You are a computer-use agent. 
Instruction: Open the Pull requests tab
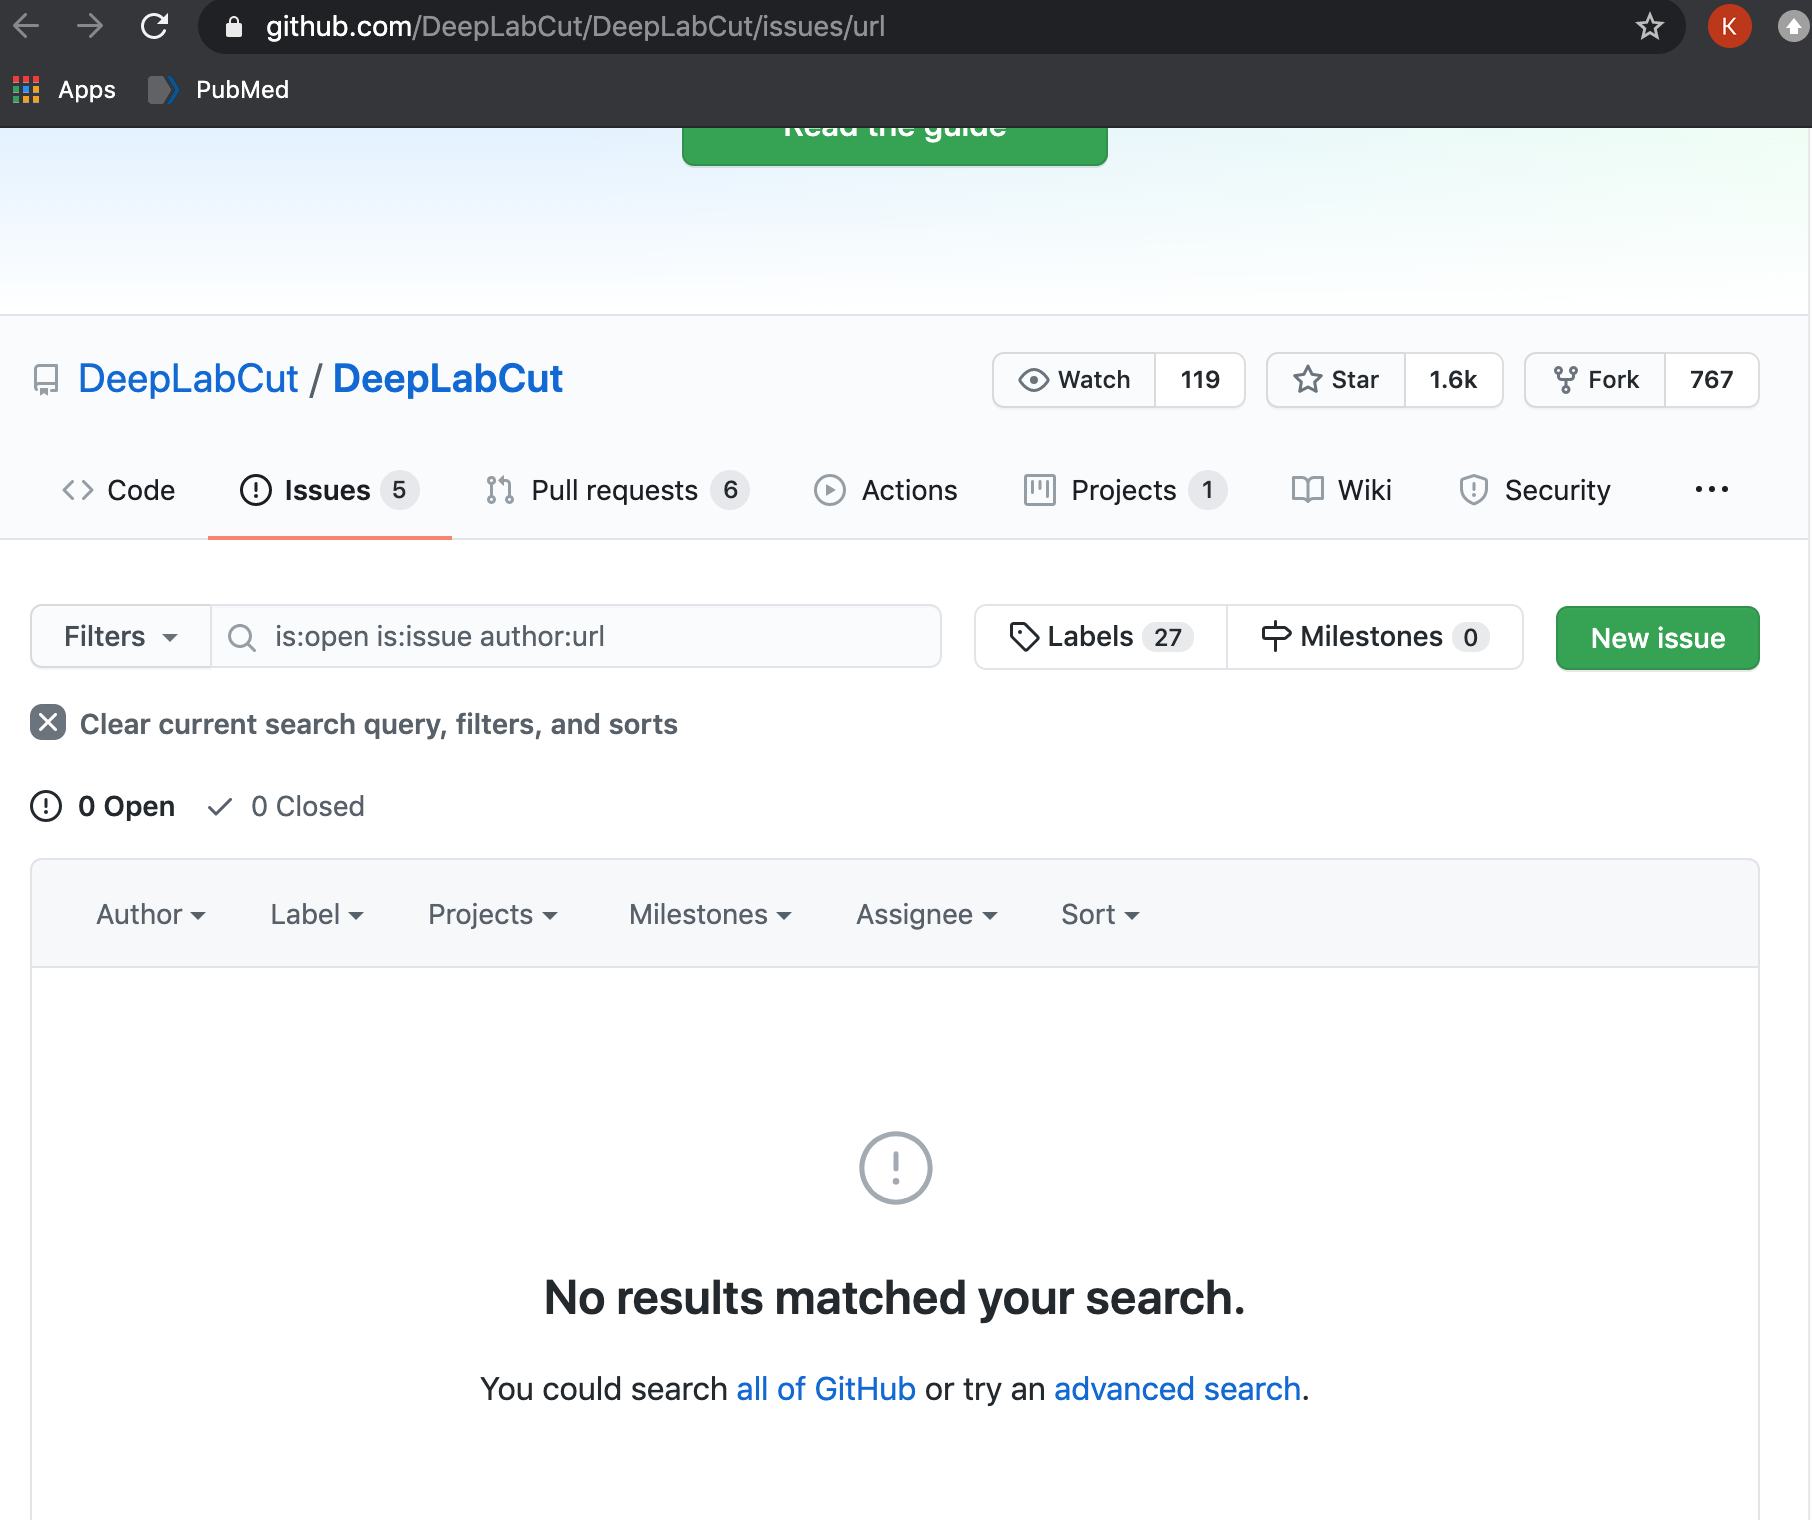click(617, 490)
